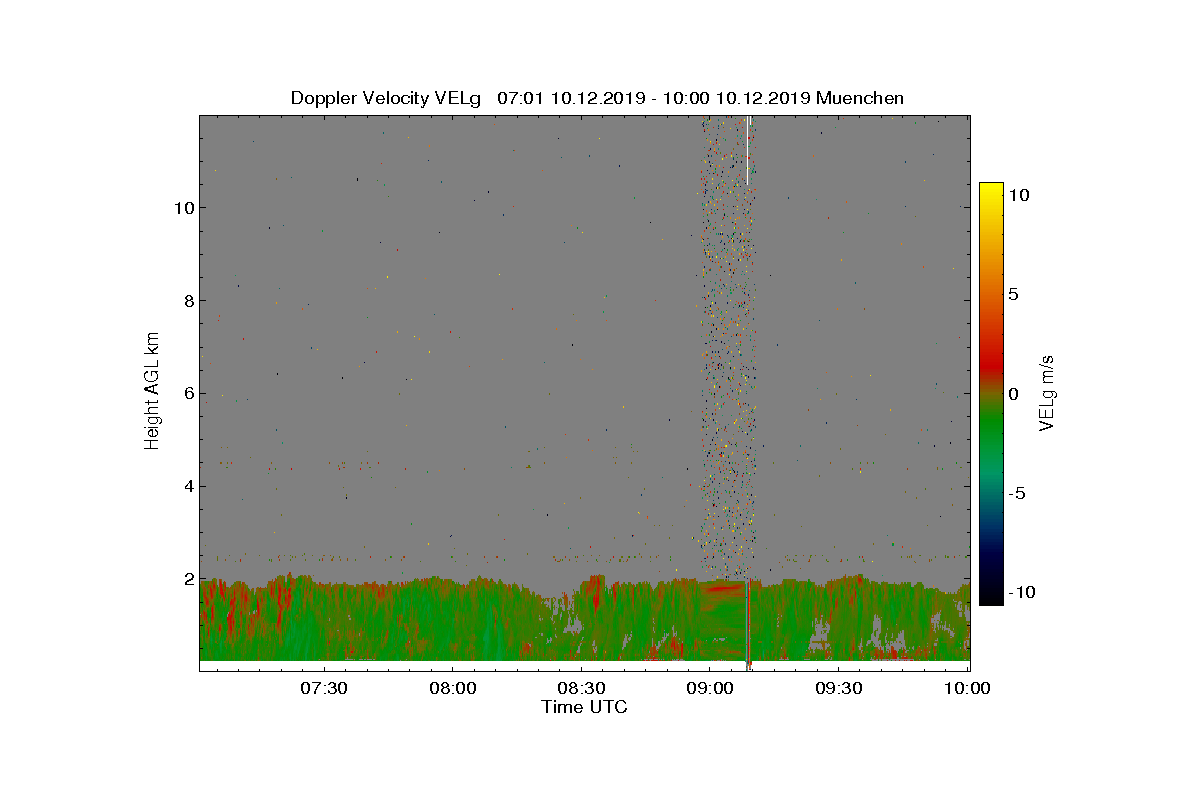
Task: Click the white vertical line near 09:10
Action: 747,150
